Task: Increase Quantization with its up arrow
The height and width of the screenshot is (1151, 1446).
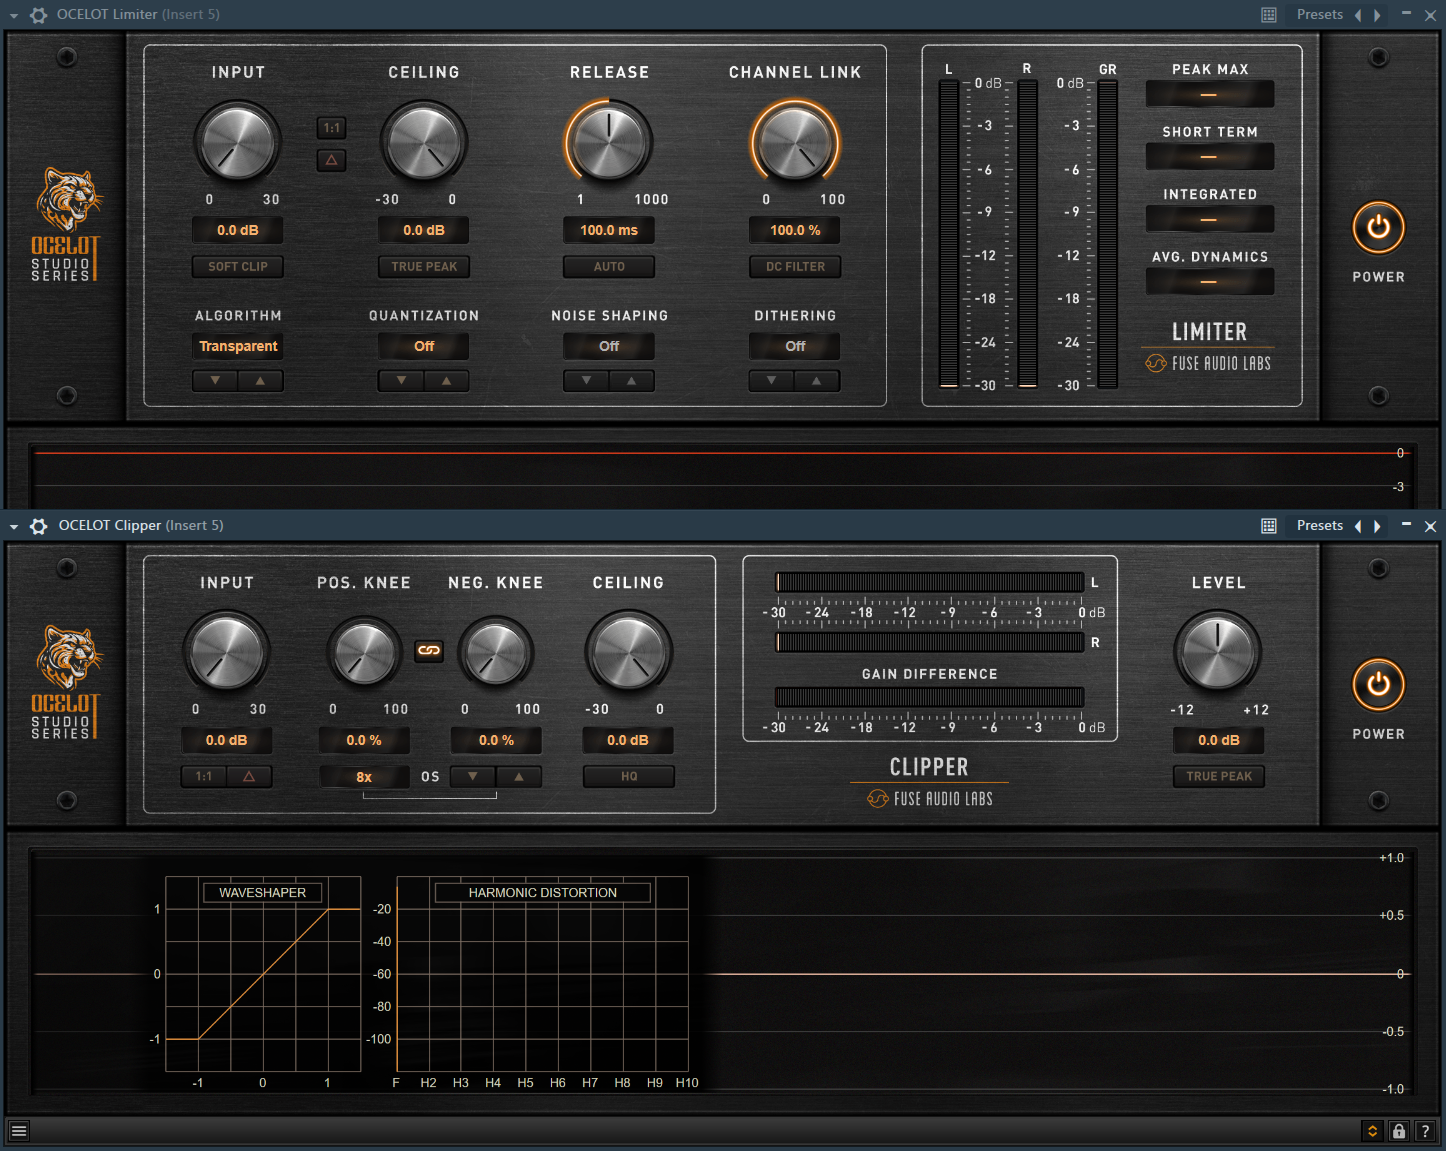Action: pos(446,380)
